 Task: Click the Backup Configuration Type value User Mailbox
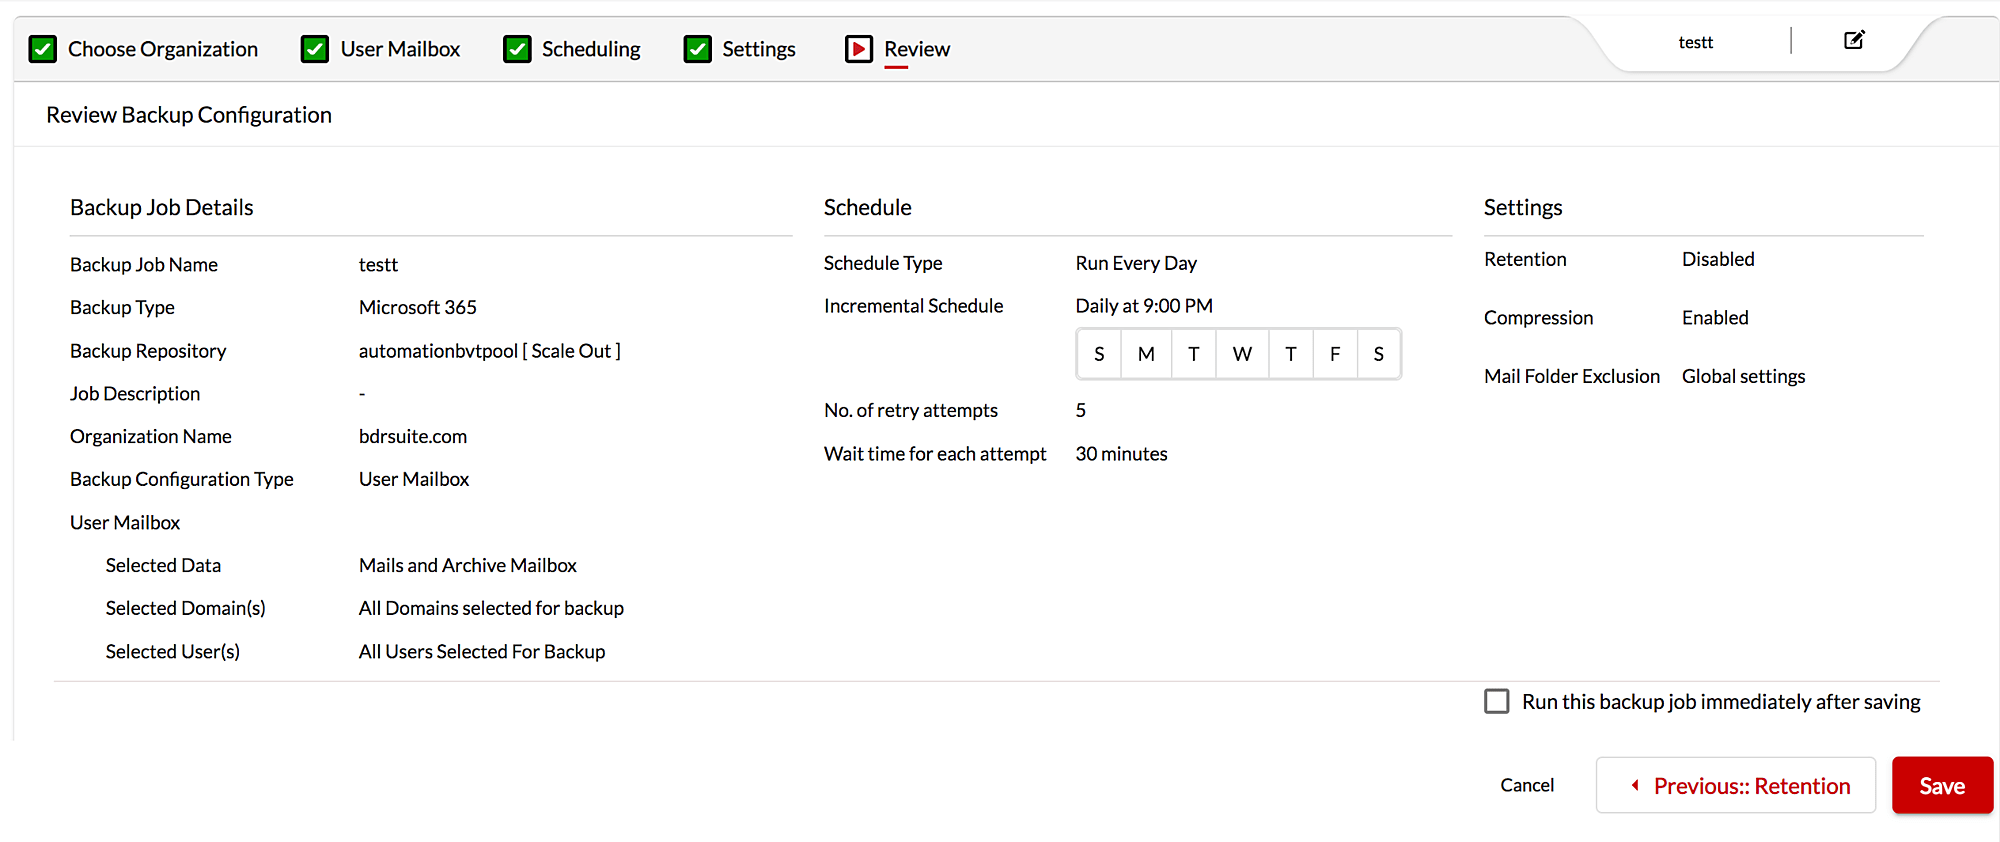pos(414,479)
